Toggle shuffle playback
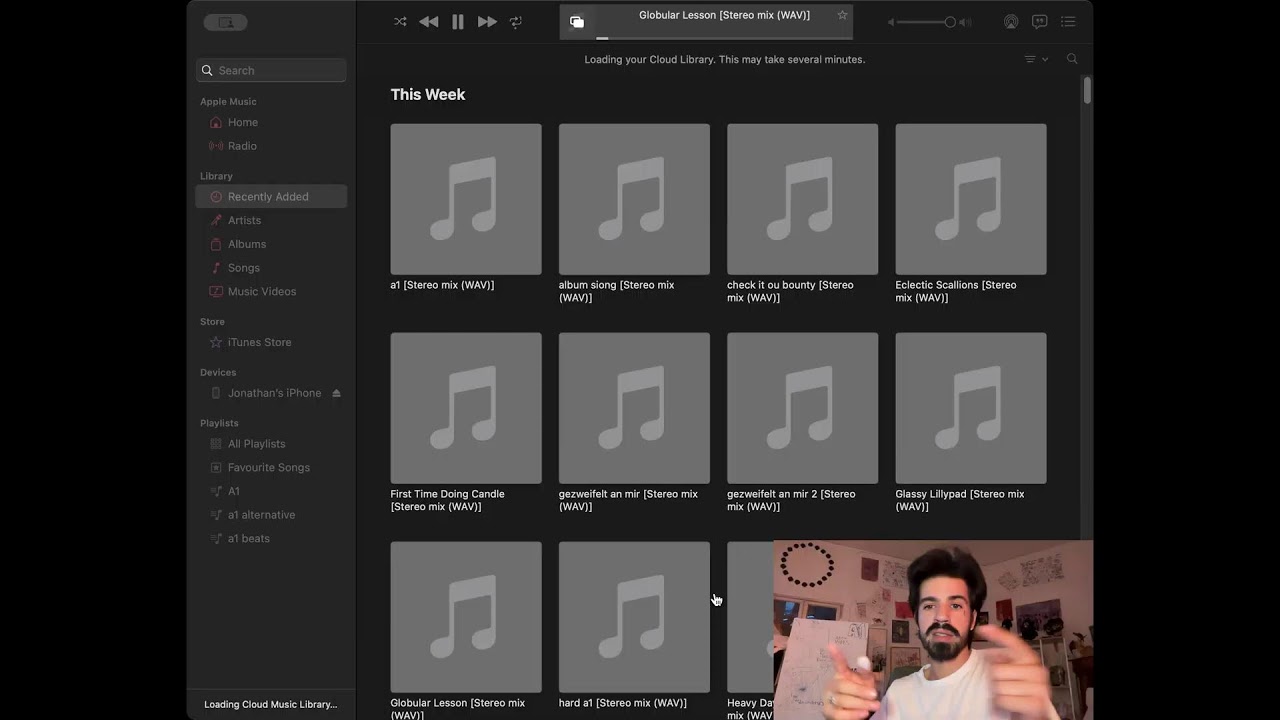Image resolution: width=1280 pixels, height=720 pixels. coord(400,22)
